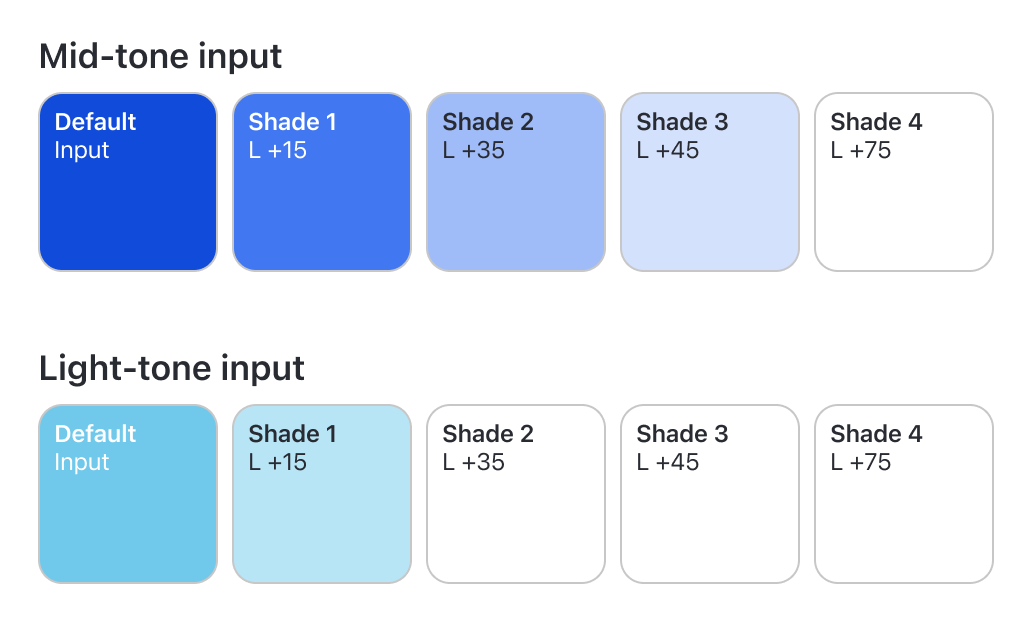The width and height of the screenshot is (1032, 632).
Task: Click "L +45" text in Mid-tone row
Action: click(667, 151)
